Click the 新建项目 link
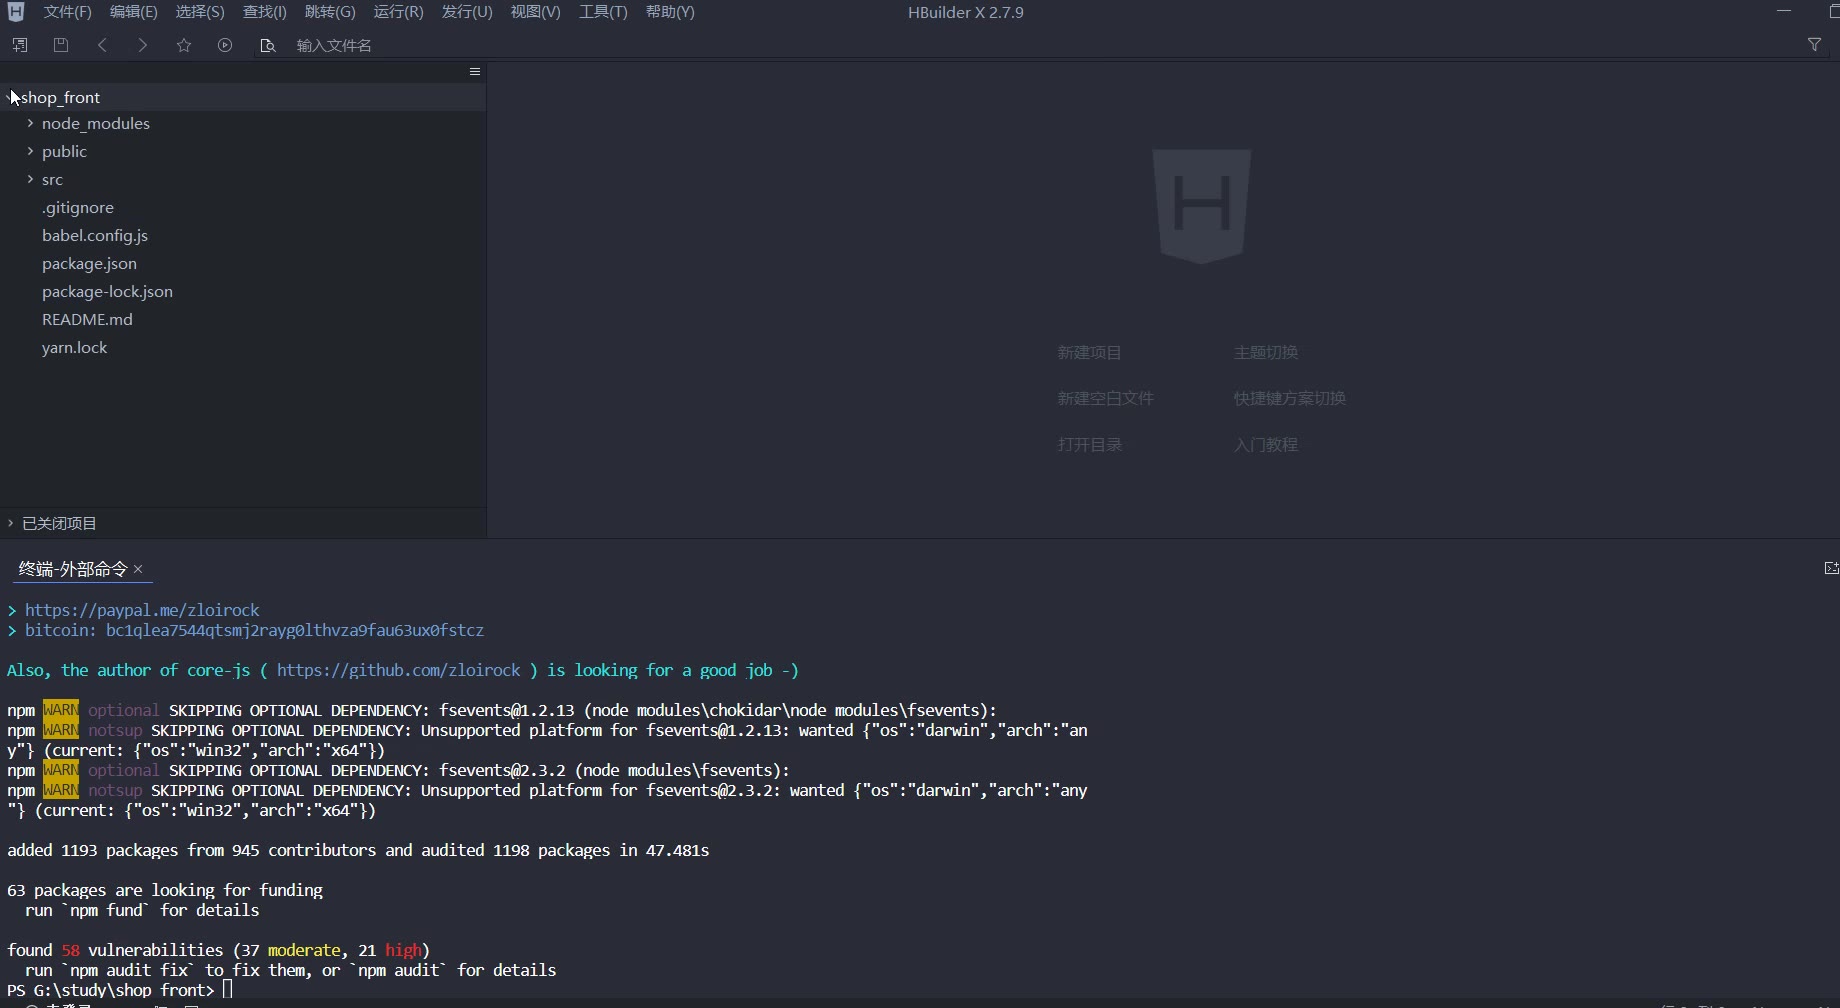The width and height of the screenshot is (1840, 1008). (1089, 352)
